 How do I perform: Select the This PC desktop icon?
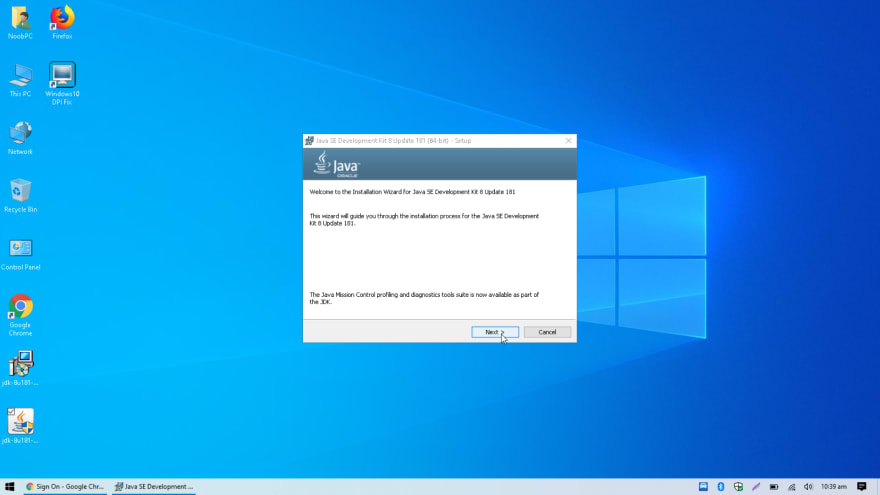pos(20,81)
